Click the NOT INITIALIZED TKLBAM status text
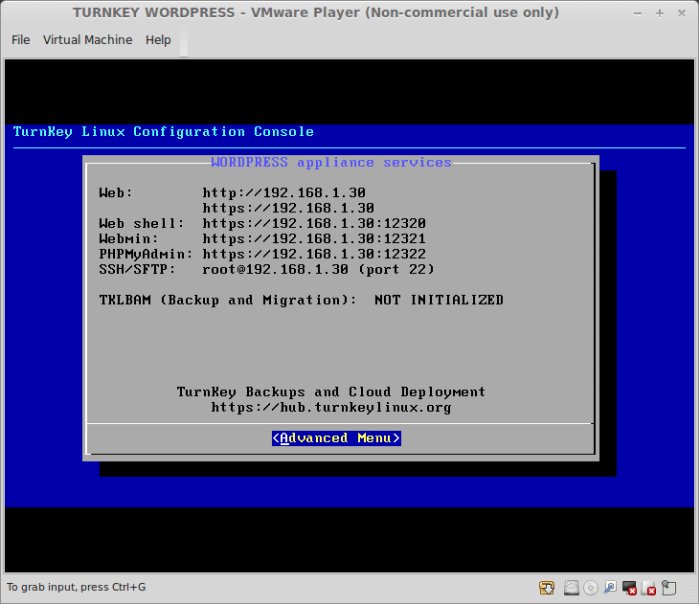699x604 pixels. (x=439, y=300)
